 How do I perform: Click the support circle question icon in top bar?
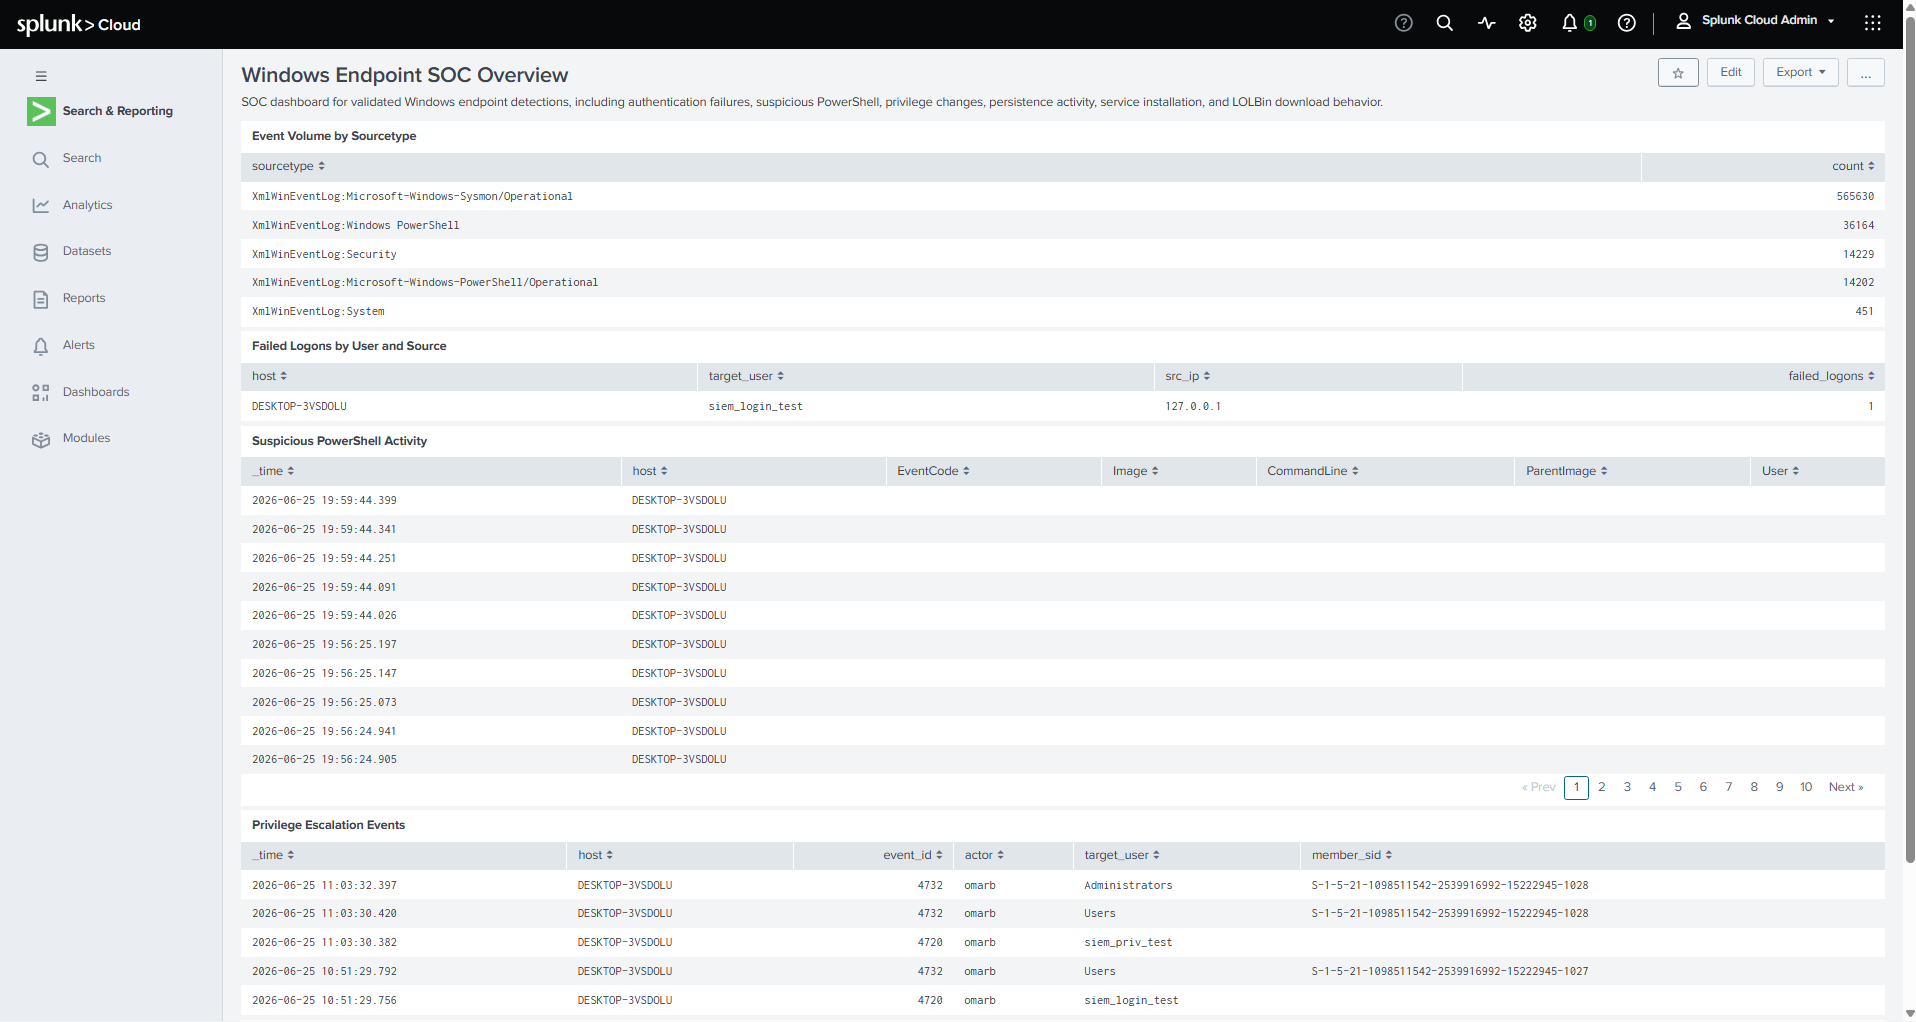coord(1404,23)
